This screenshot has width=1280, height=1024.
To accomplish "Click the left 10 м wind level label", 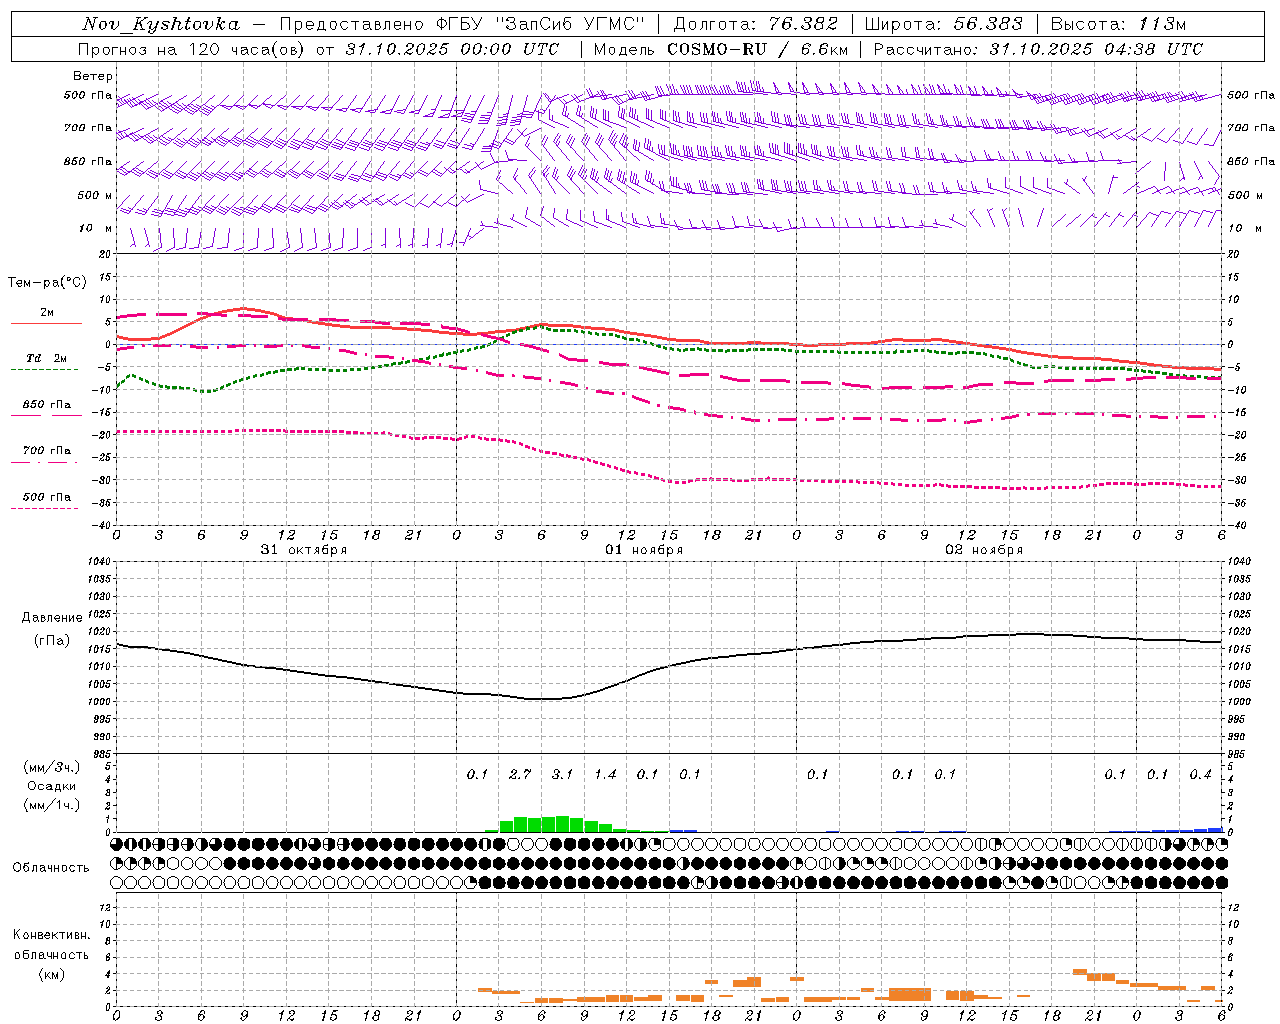I will click(96, 228).
